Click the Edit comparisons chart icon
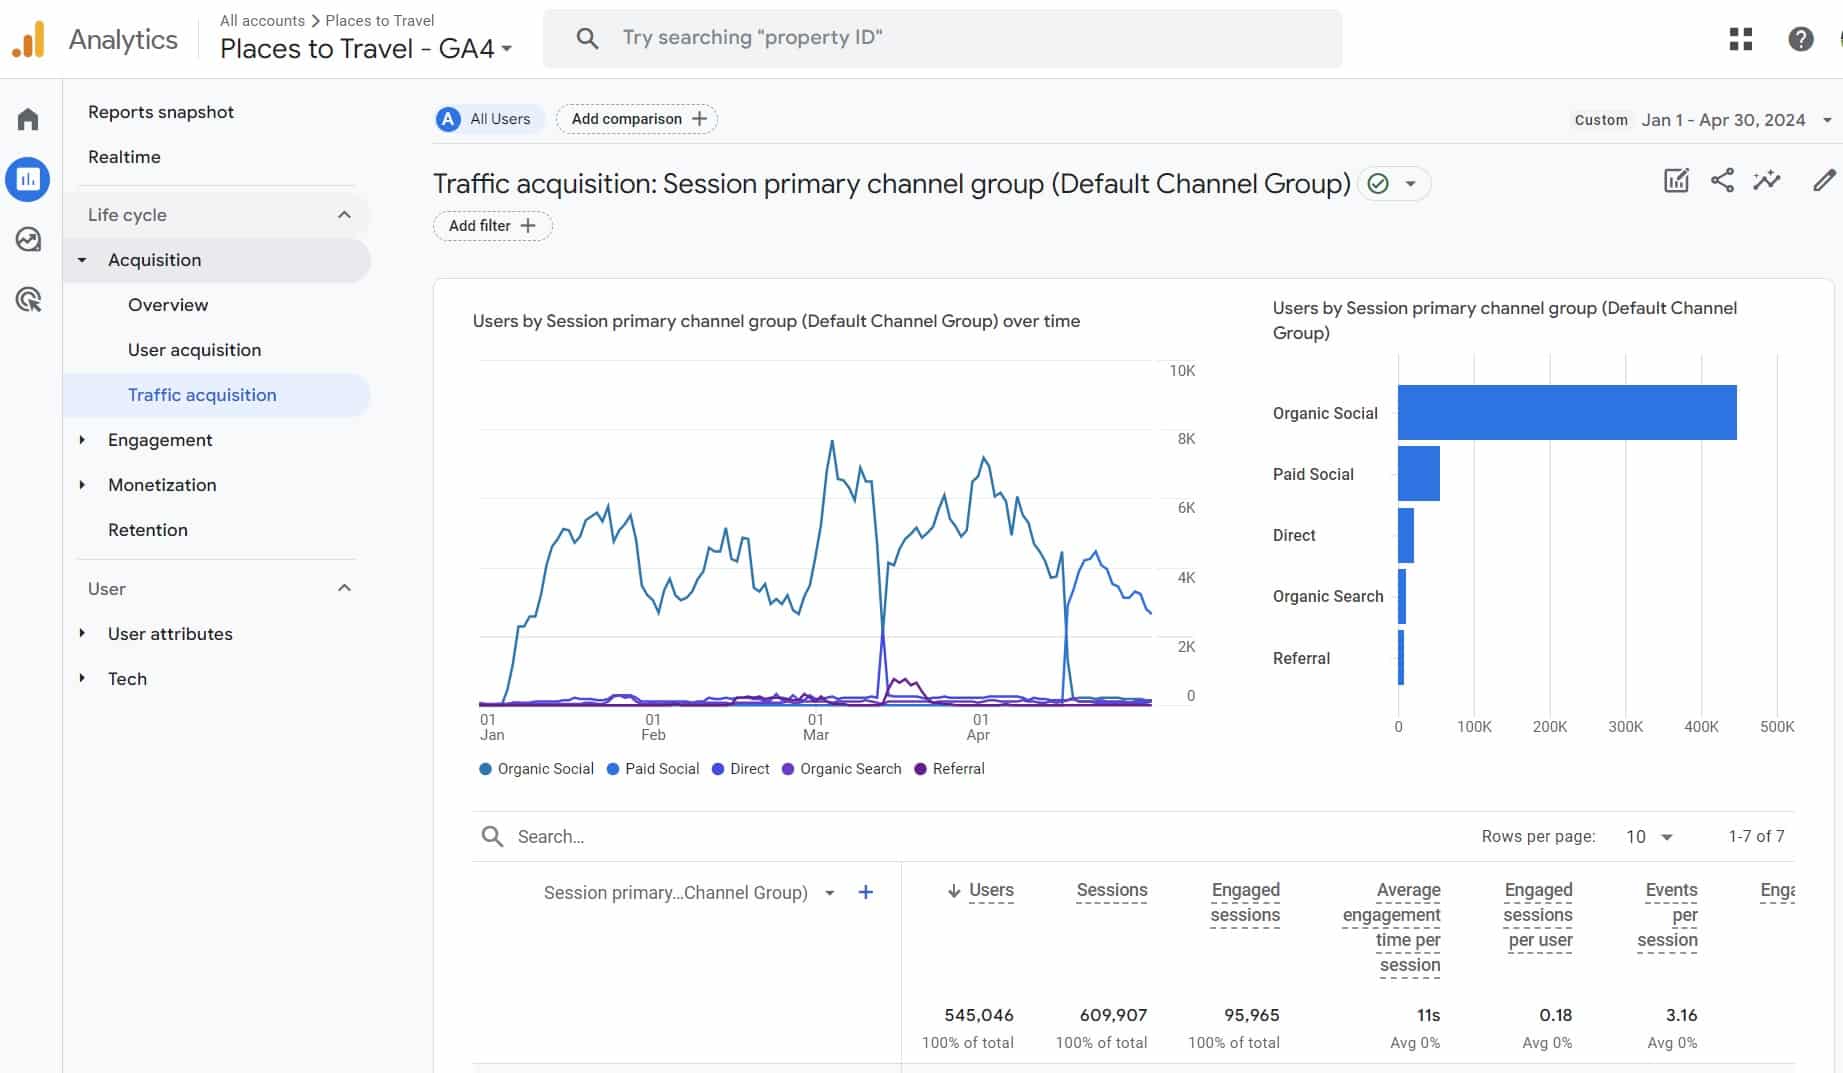The height and width of the screenshot is (1073, 1843). (x=1676, y=180)
